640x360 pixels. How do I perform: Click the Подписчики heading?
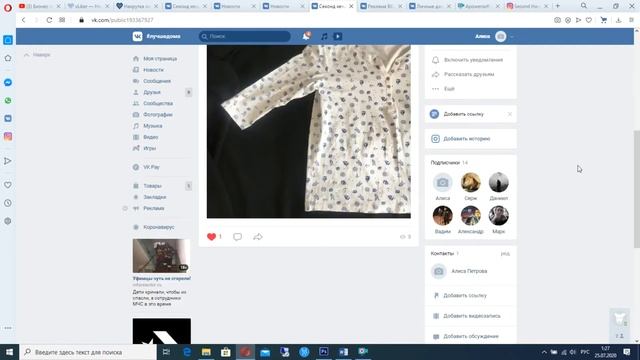(x=445, y=162)
